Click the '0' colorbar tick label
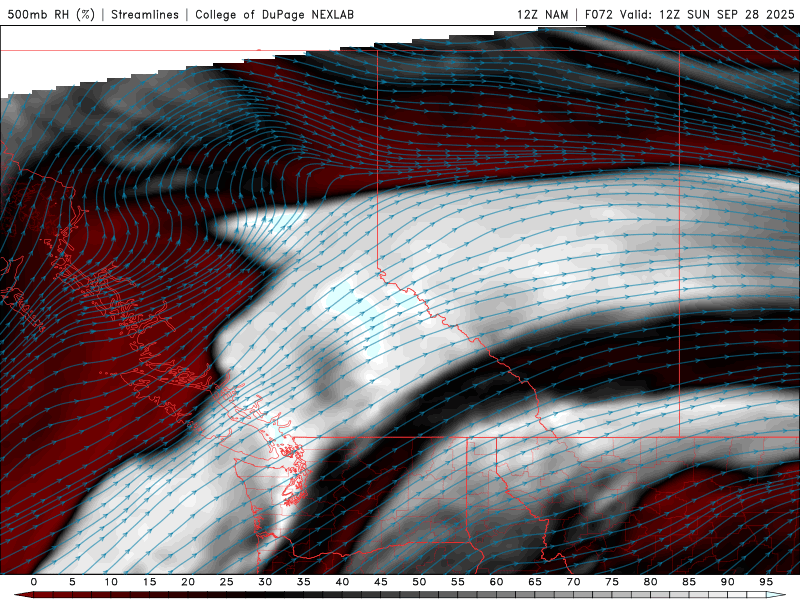This screenshot has width=800, height=600. tap(34, 582)
